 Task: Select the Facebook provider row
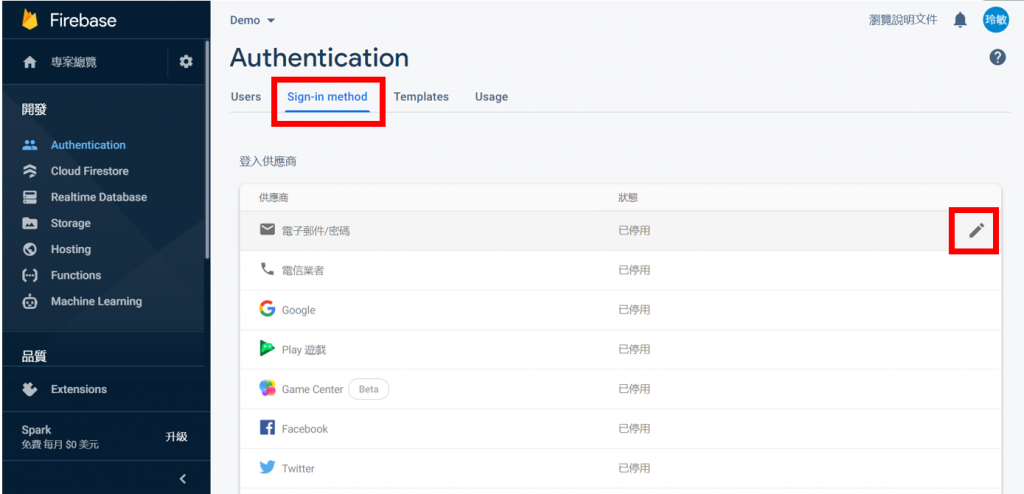pyautogui.click(x=620, y=429)
